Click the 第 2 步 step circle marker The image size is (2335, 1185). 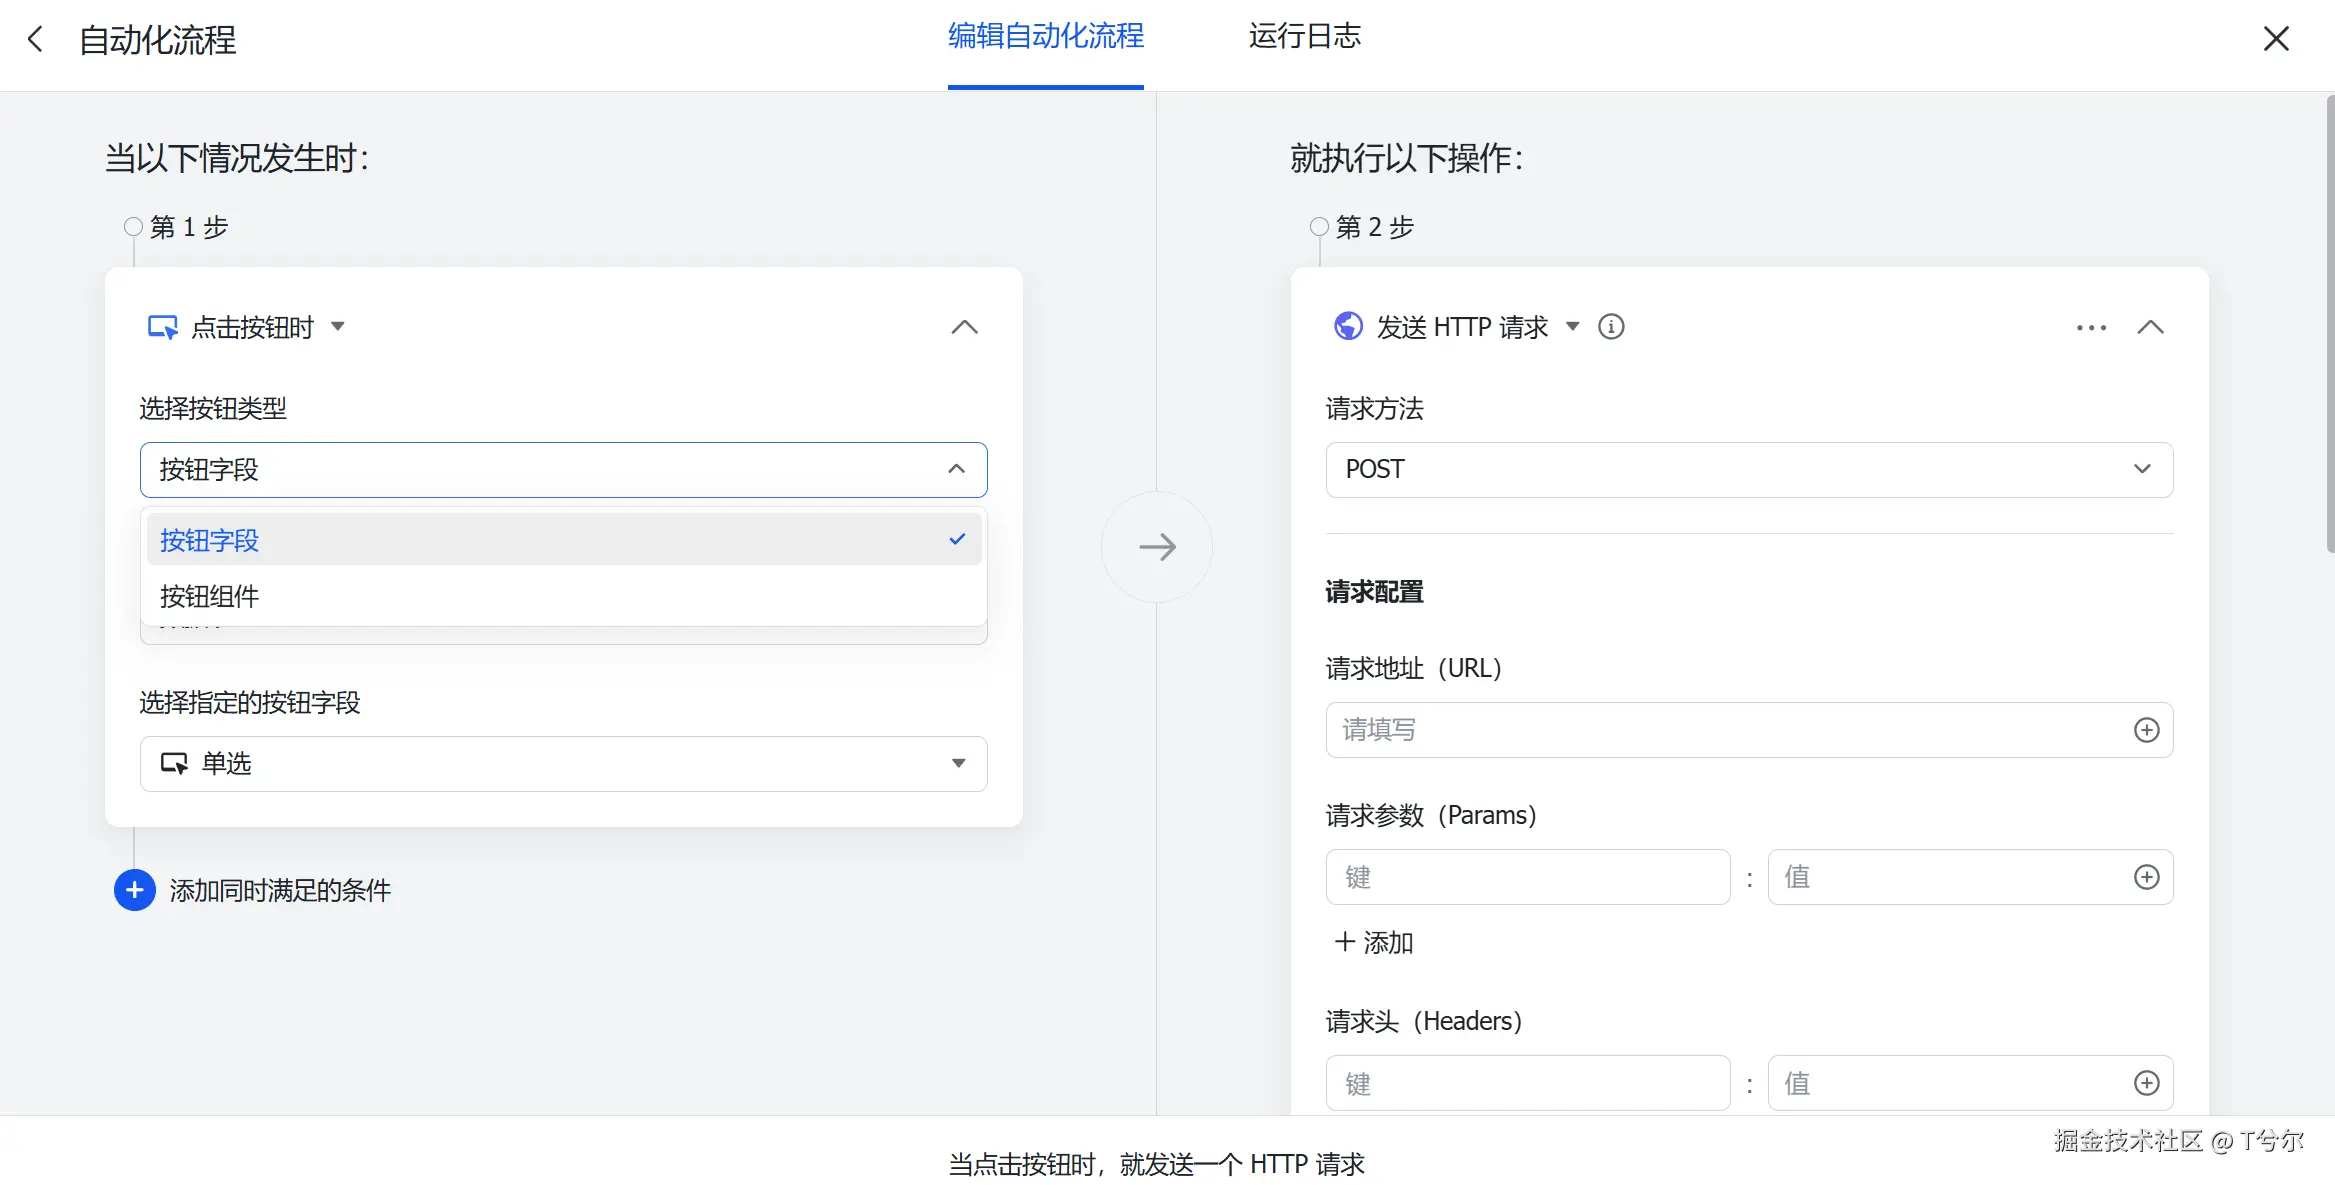(x=1319, y=227)
